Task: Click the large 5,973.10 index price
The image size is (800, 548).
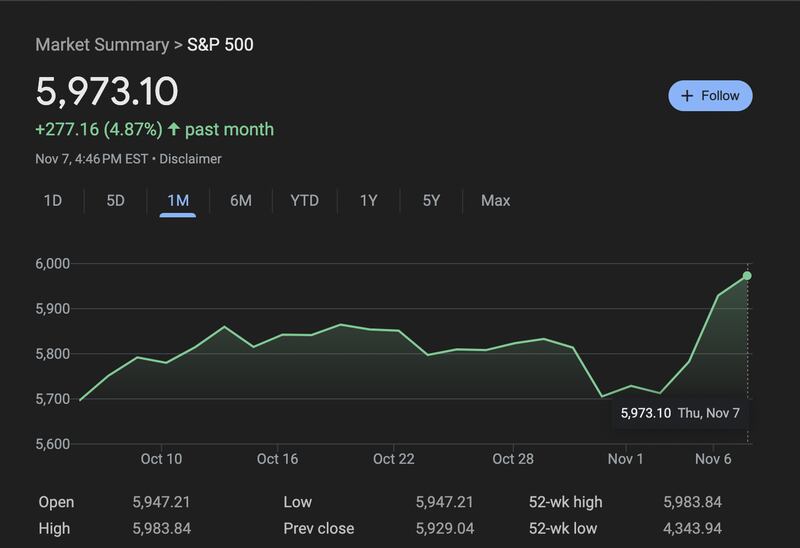Action: coord(107,92)
